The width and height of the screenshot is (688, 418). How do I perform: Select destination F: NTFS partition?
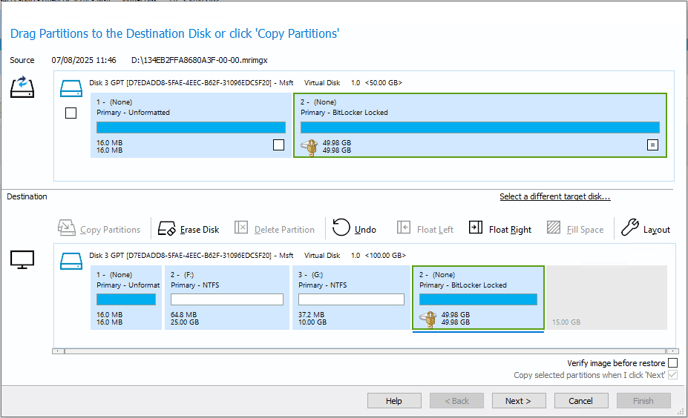tap(227, 297)
